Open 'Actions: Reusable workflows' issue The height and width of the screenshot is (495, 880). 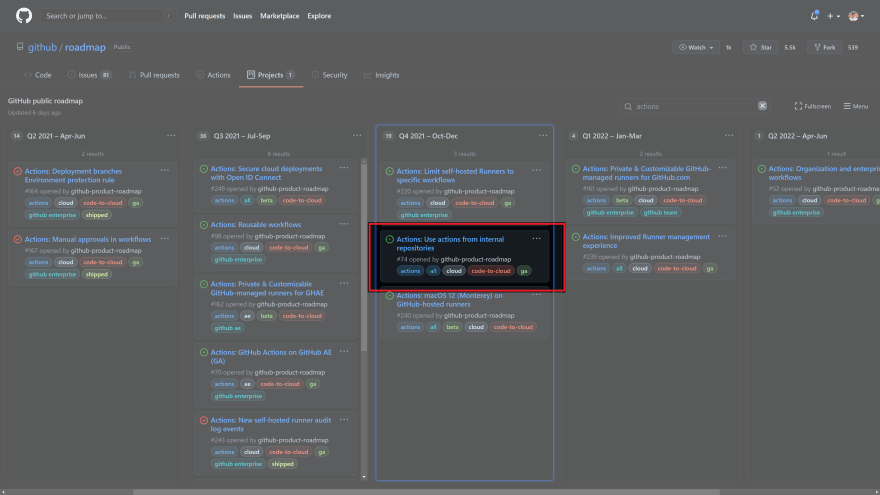[255, 224]
